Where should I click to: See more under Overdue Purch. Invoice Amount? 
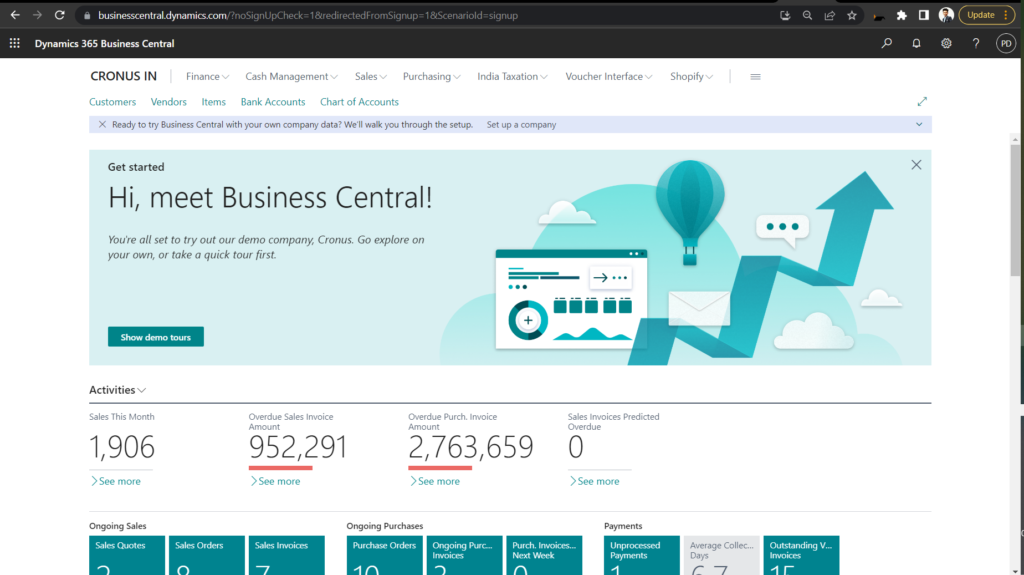[x=434, y=481]
